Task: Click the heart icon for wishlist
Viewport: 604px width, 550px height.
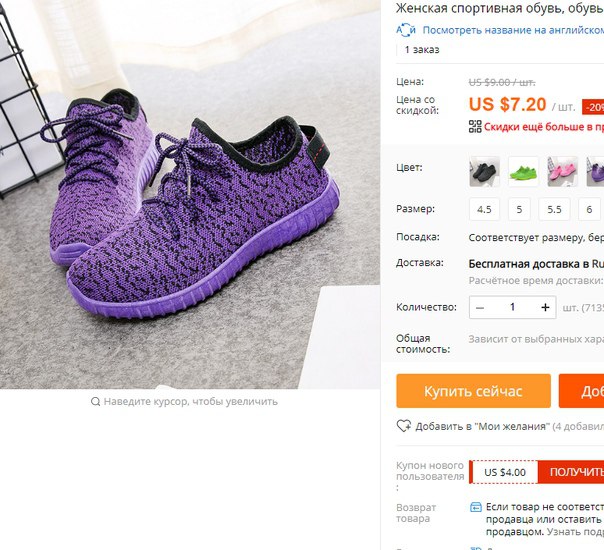Action: tap(404, 426)
